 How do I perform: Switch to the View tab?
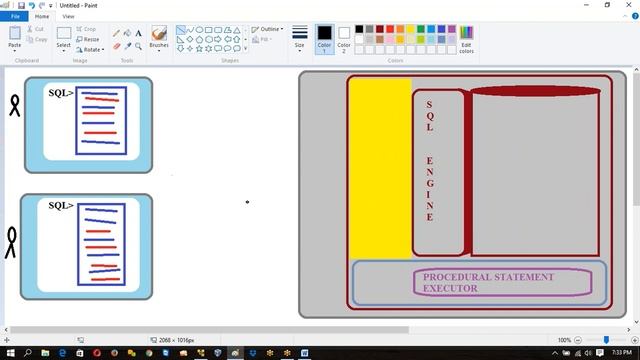(x=68, y=16)
